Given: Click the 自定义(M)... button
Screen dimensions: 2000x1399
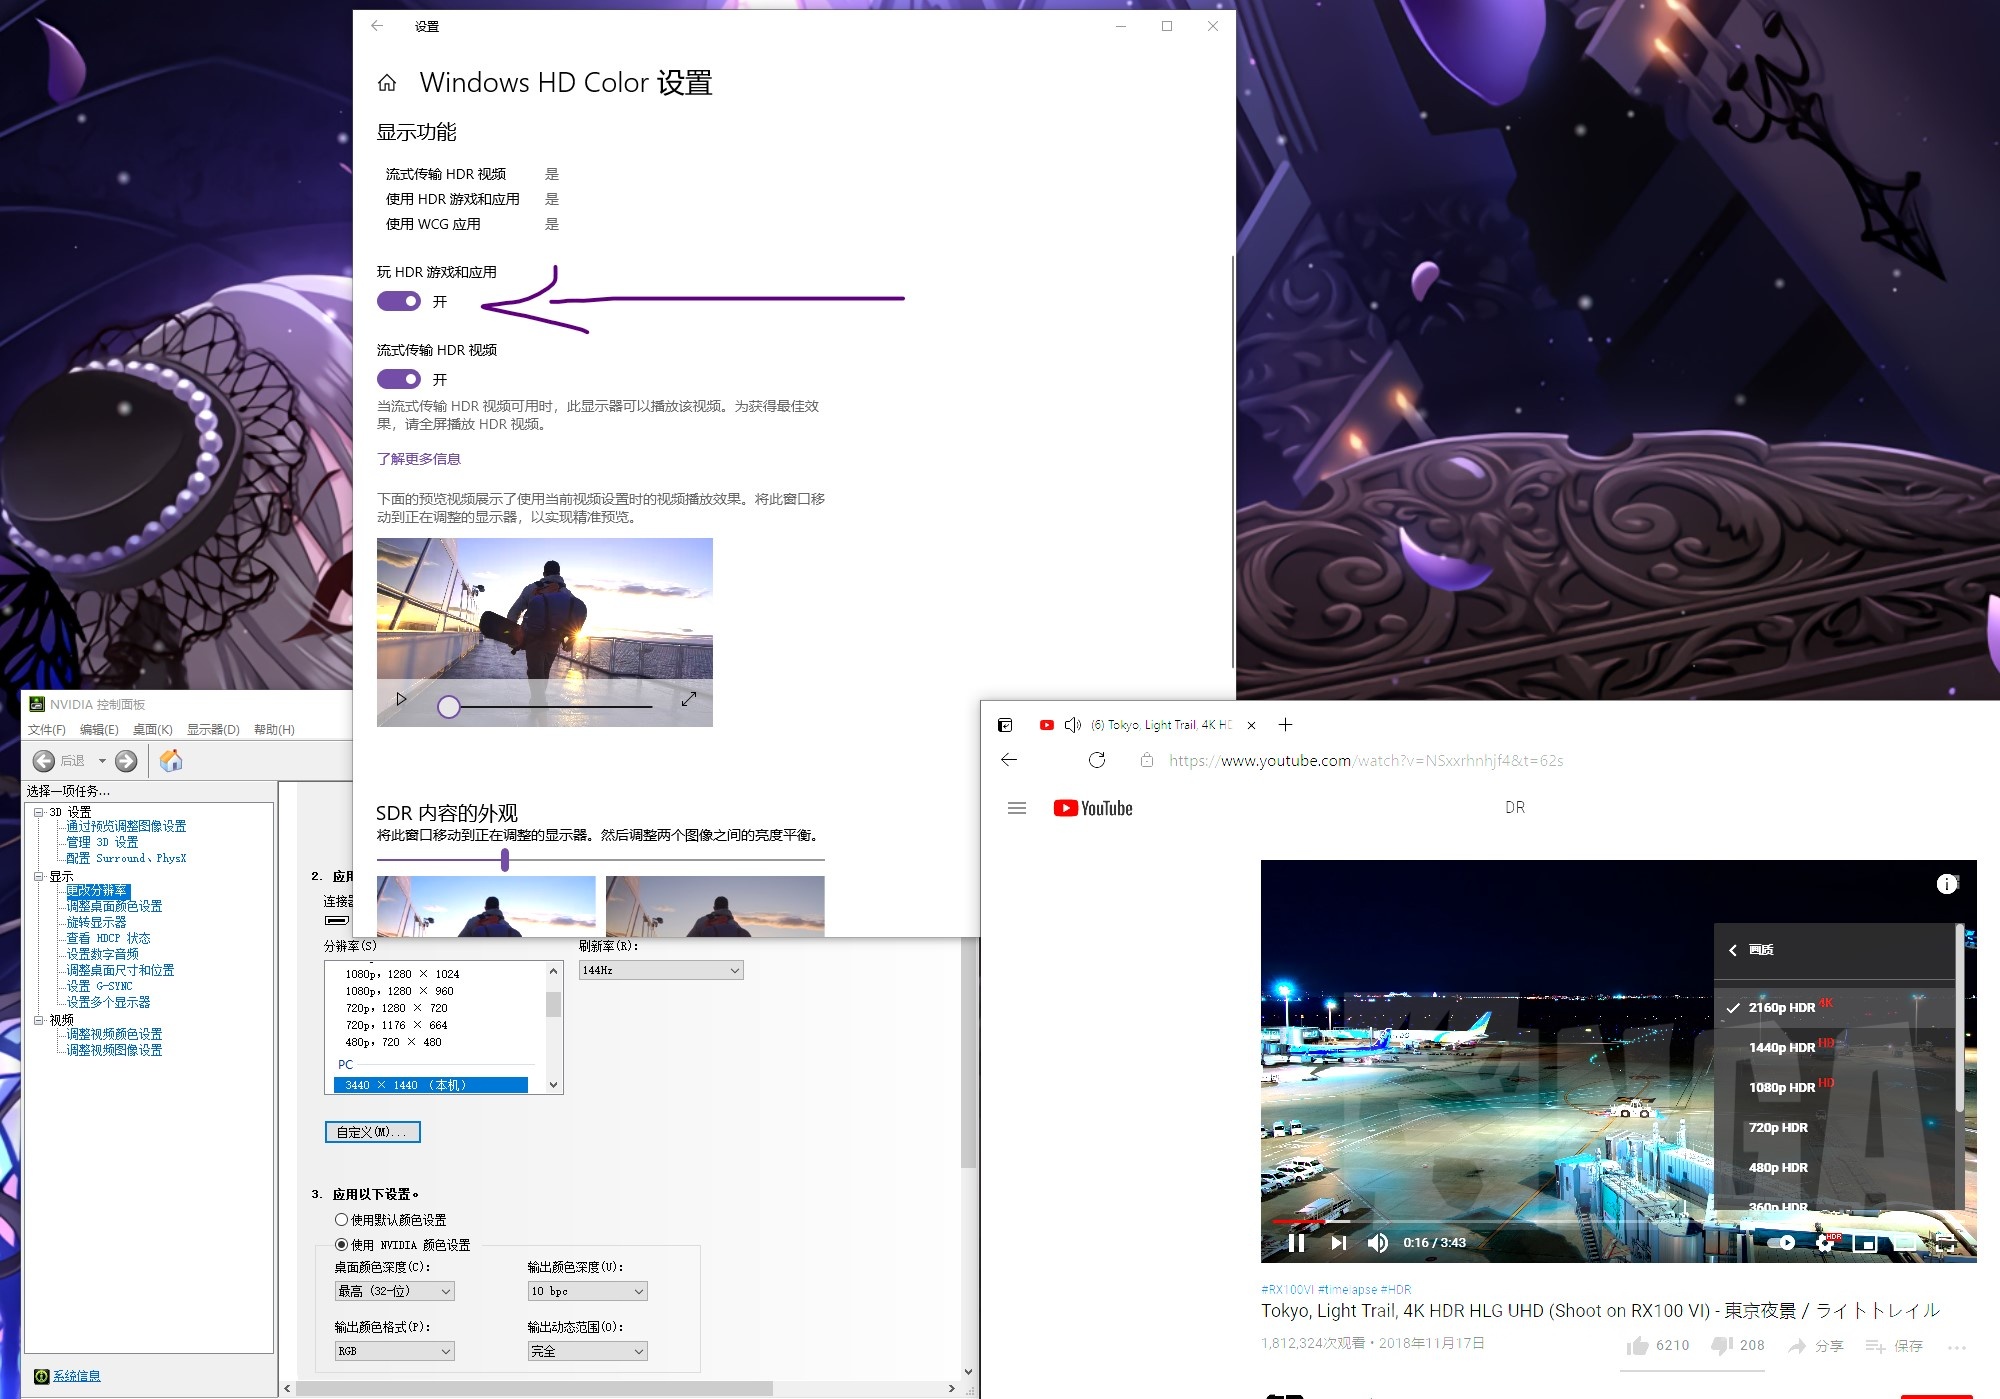Looking at the screenshot, I should (372, 1131).
